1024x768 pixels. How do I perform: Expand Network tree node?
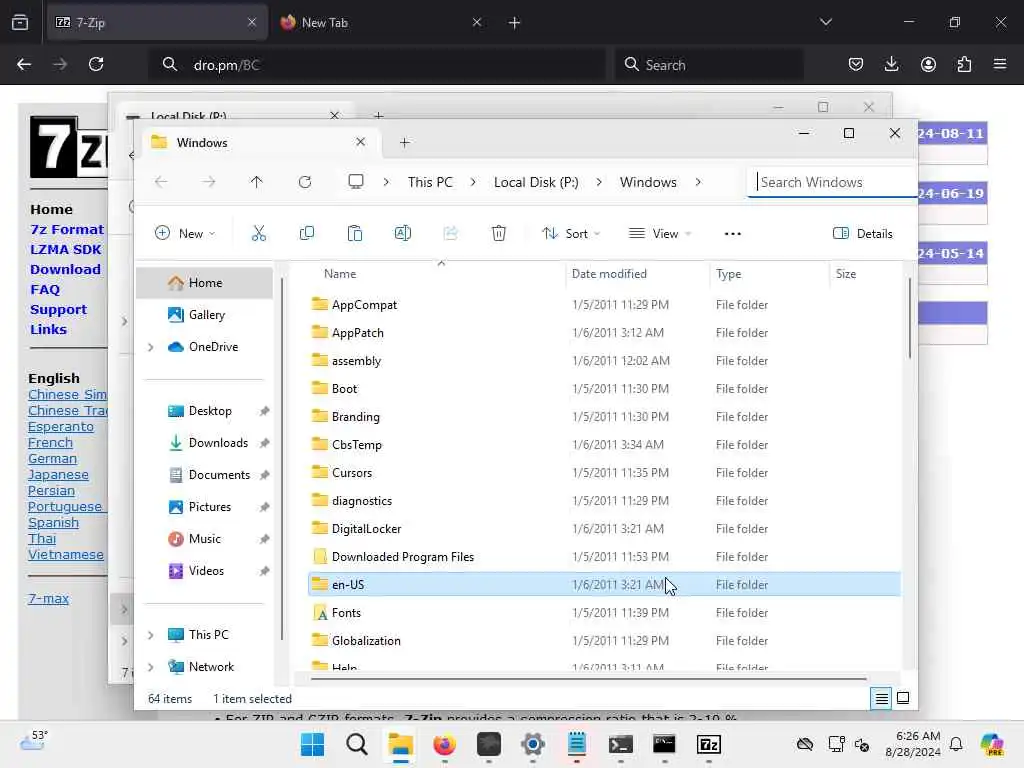[x=151, y=667]
